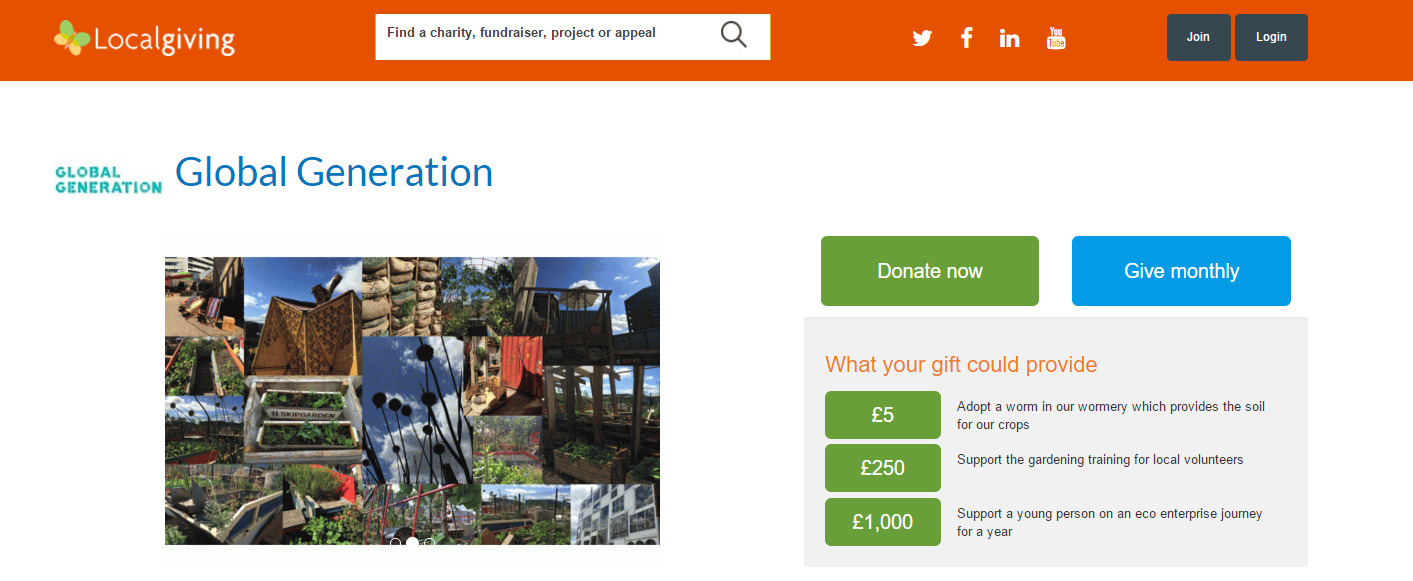This screenshot has width=1413, height=581.
Task: Select the first carousel slide dot
Action: coord(396,543)
